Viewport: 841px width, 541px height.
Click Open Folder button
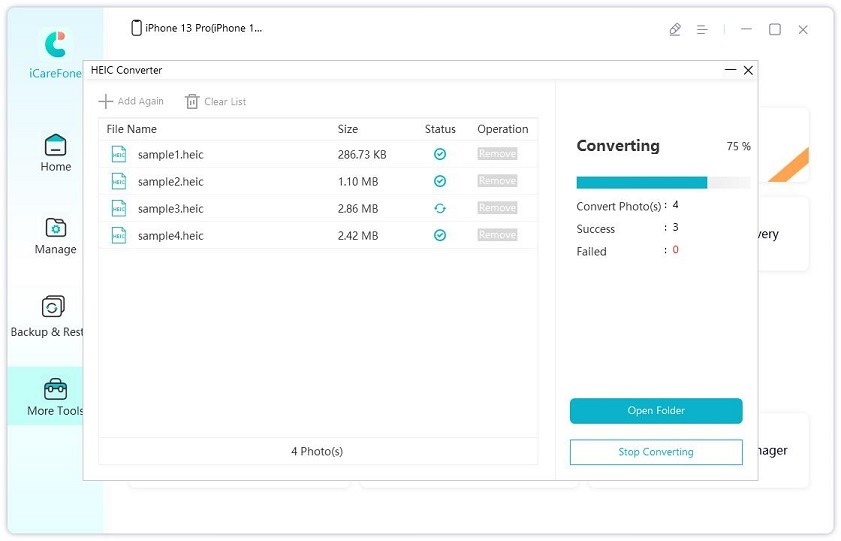(656, 411)
